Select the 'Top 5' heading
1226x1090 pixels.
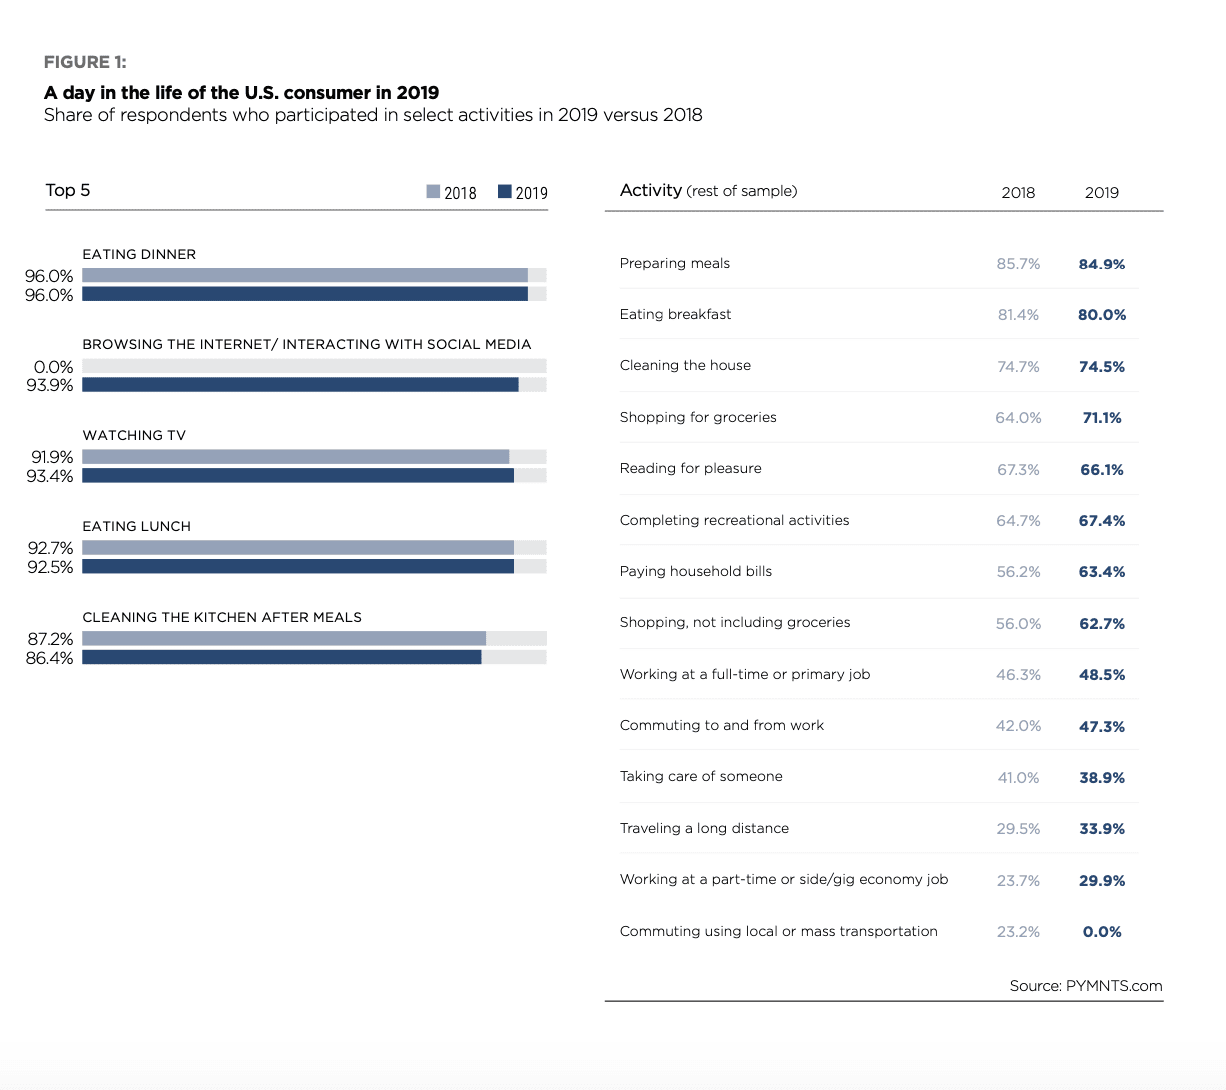coord(68,190)
